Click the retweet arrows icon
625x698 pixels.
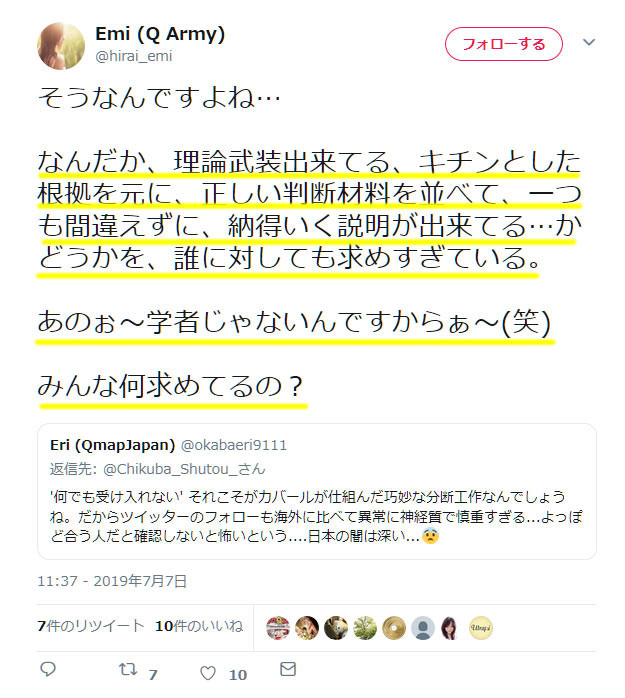128,669
